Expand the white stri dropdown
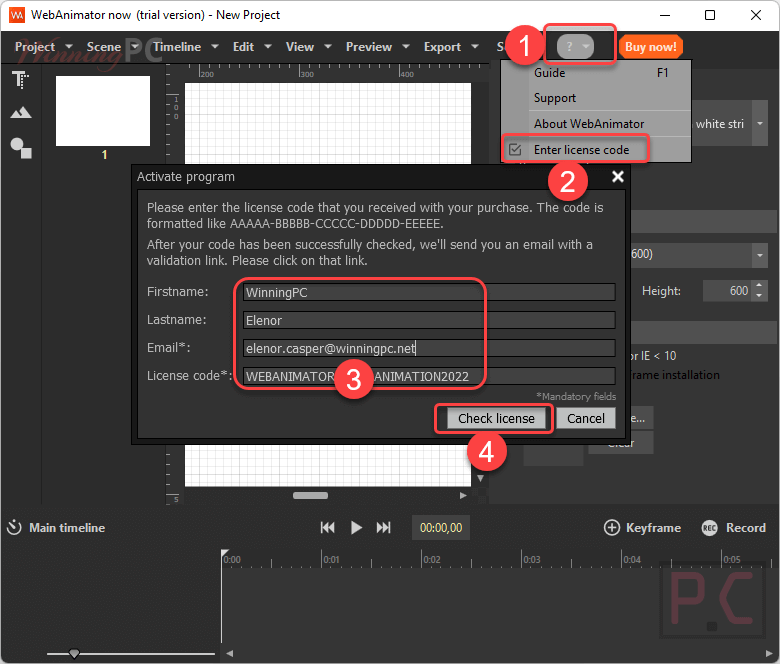Image resolution: width=780 pixels, height=664 pixels. click(x=760, y=123)
